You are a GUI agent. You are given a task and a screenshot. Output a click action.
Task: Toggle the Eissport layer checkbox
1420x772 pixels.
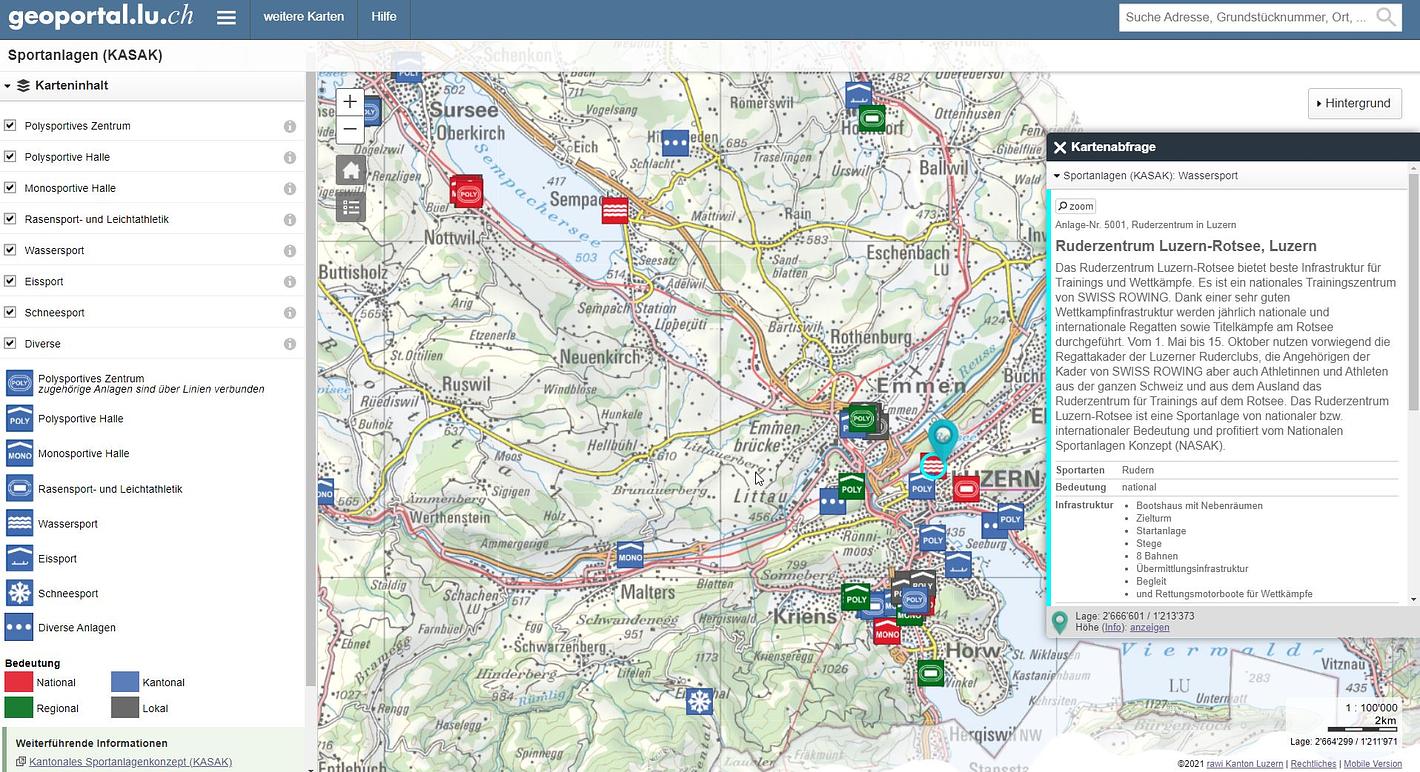point(10,281)
